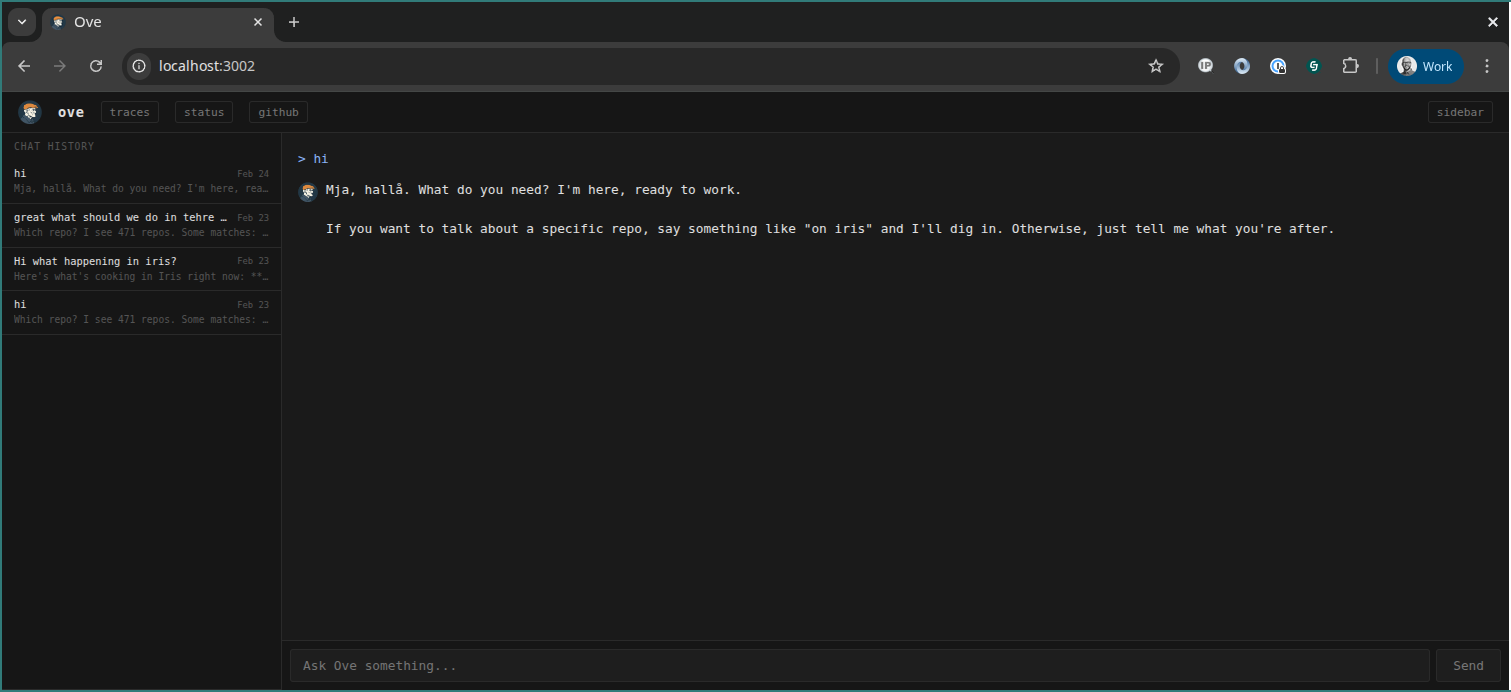This screenshot has width=1511, height=692.
Task: Open the lock-badged privacy extension icon
Action: click(1278, 66)
